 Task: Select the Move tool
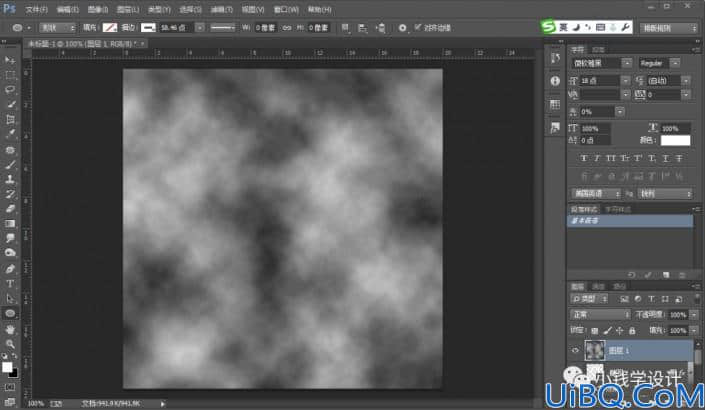(10, 60)
